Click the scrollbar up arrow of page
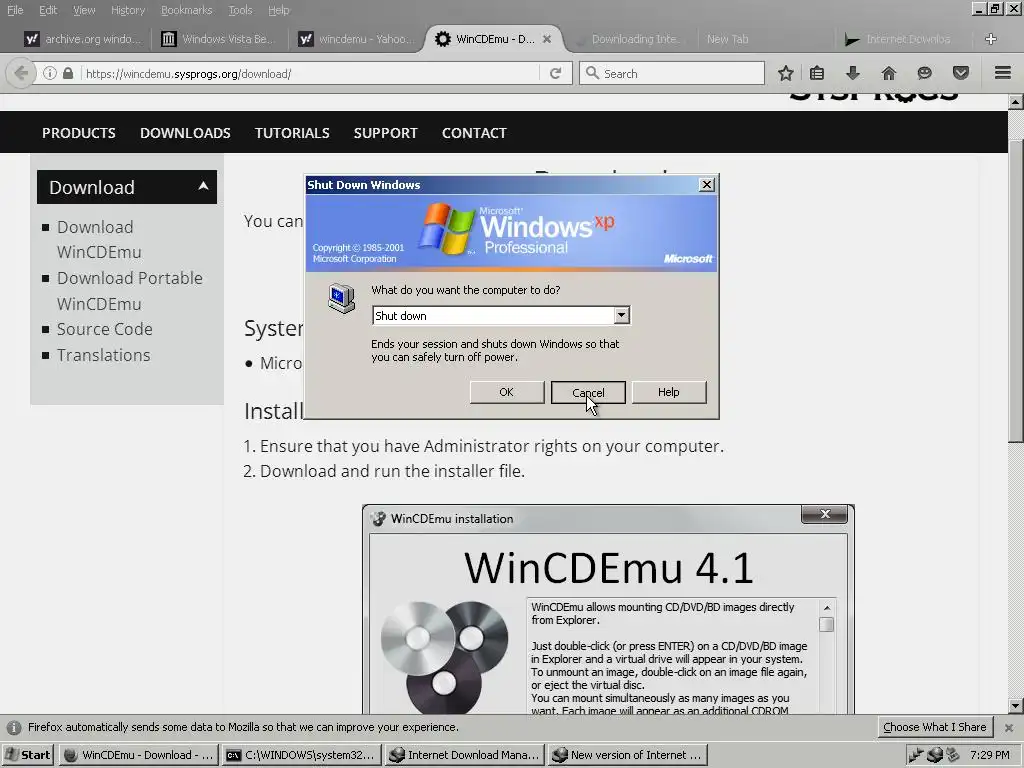Viewport: 1024px width, 768px height. [x=1015, y=102]
